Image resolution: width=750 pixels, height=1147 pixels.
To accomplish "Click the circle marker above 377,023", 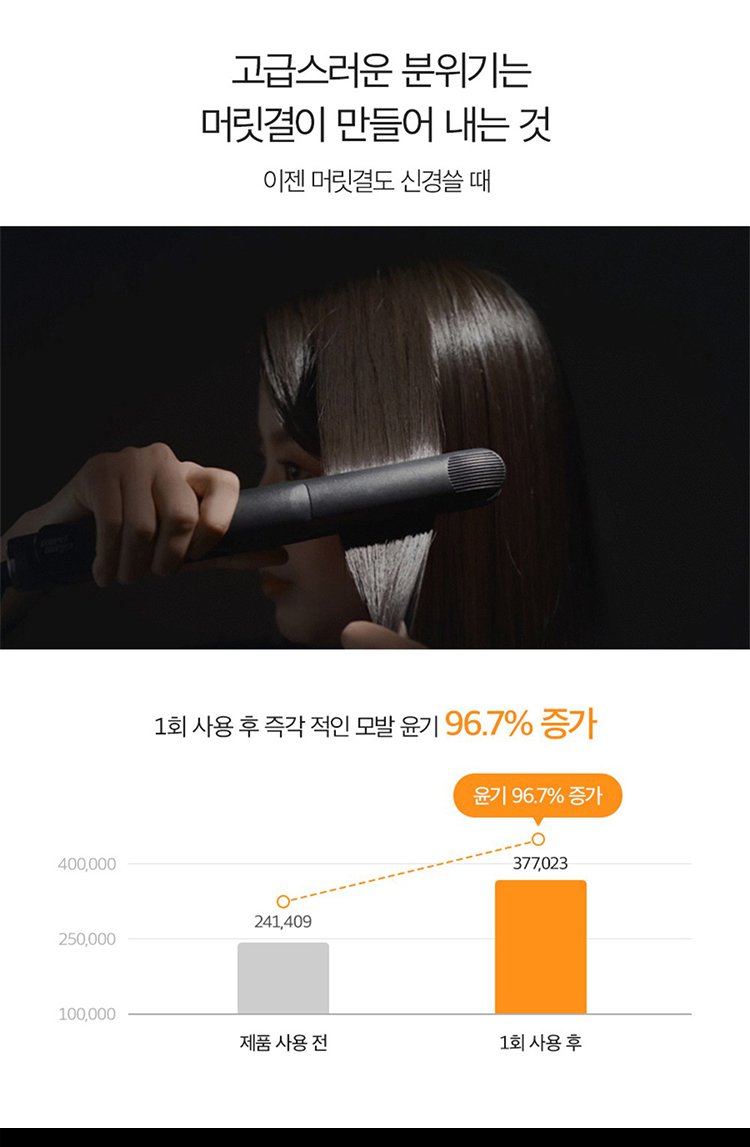I will click(539, 839).
